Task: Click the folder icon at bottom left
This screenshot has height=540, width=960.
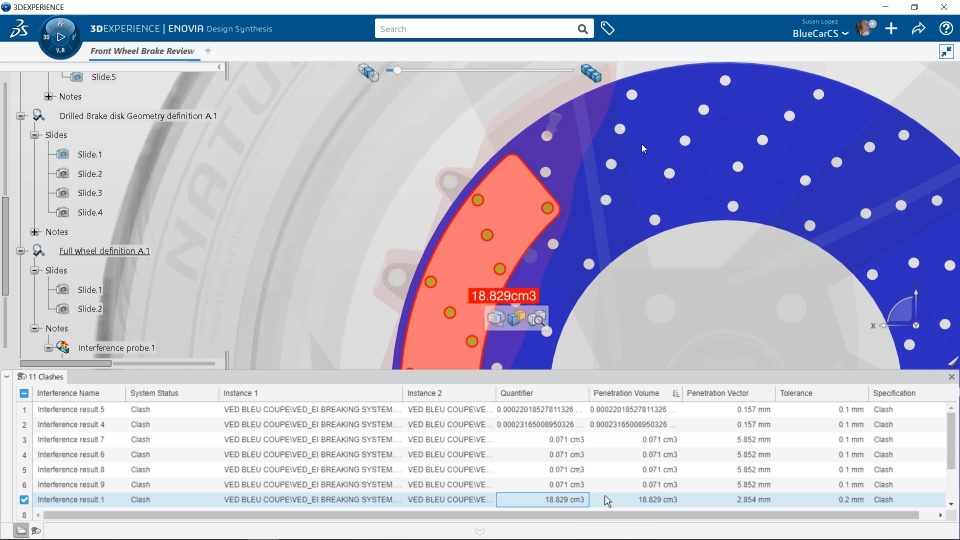Action: click(x=21, y=531)
